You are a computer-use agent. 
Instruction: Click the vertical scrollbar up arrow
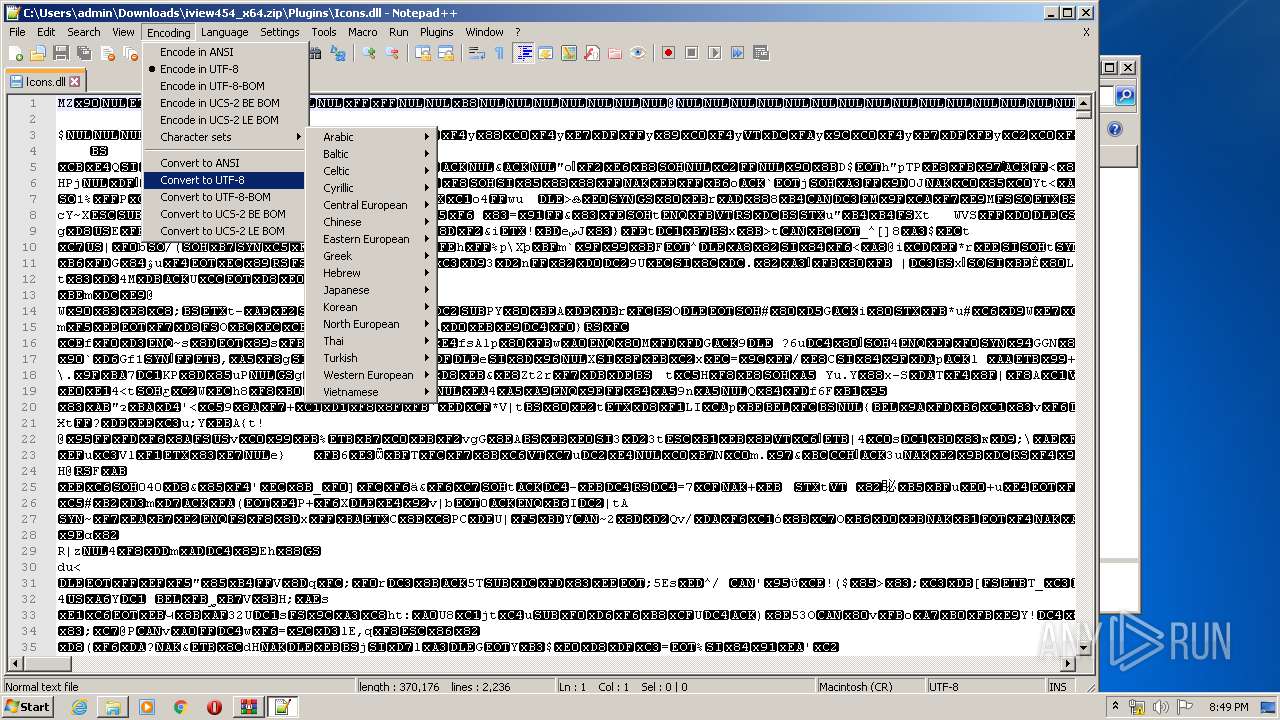(1086, 102)
